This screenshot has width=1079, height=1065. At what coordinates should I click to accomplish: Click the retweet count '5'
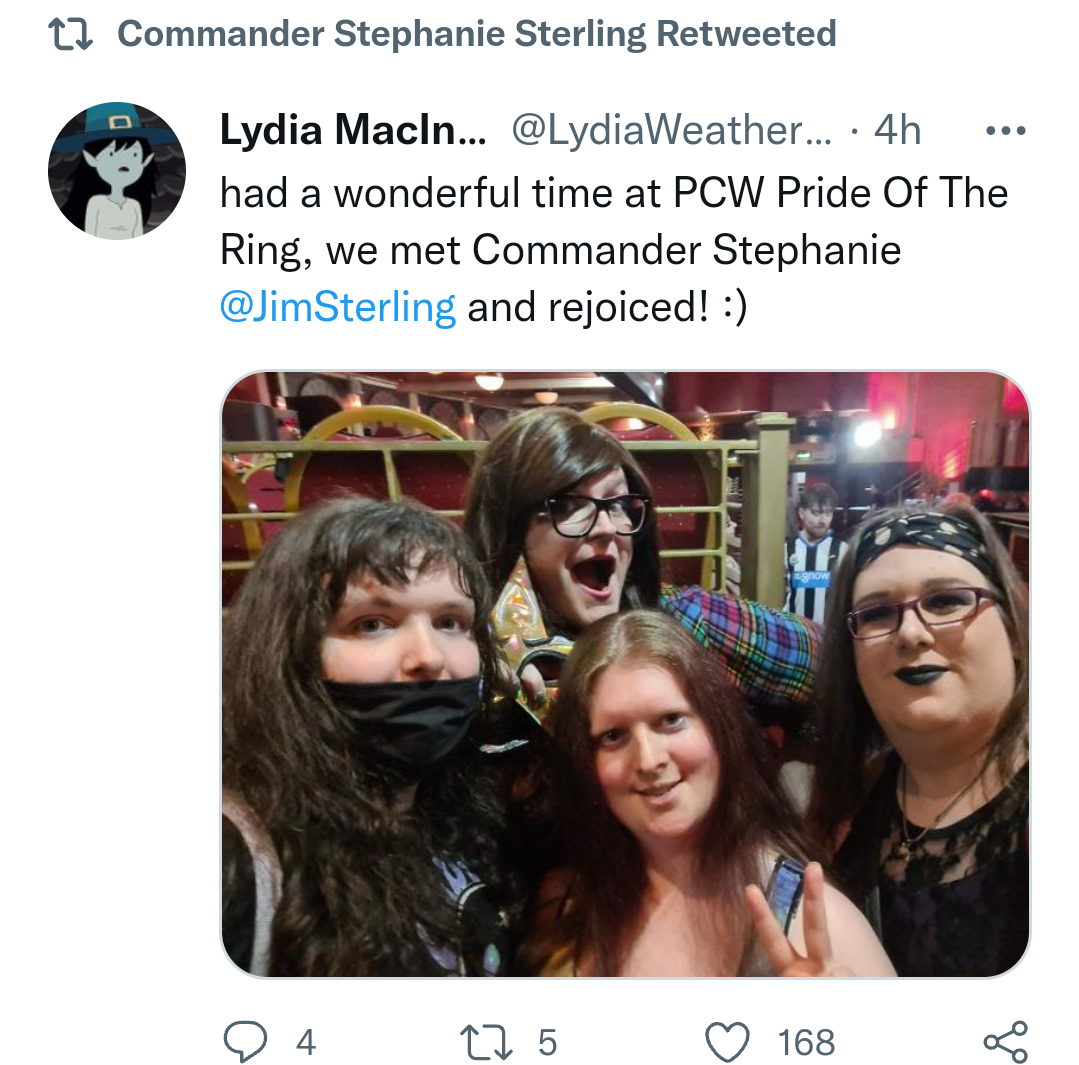(x=547, y=1042)
